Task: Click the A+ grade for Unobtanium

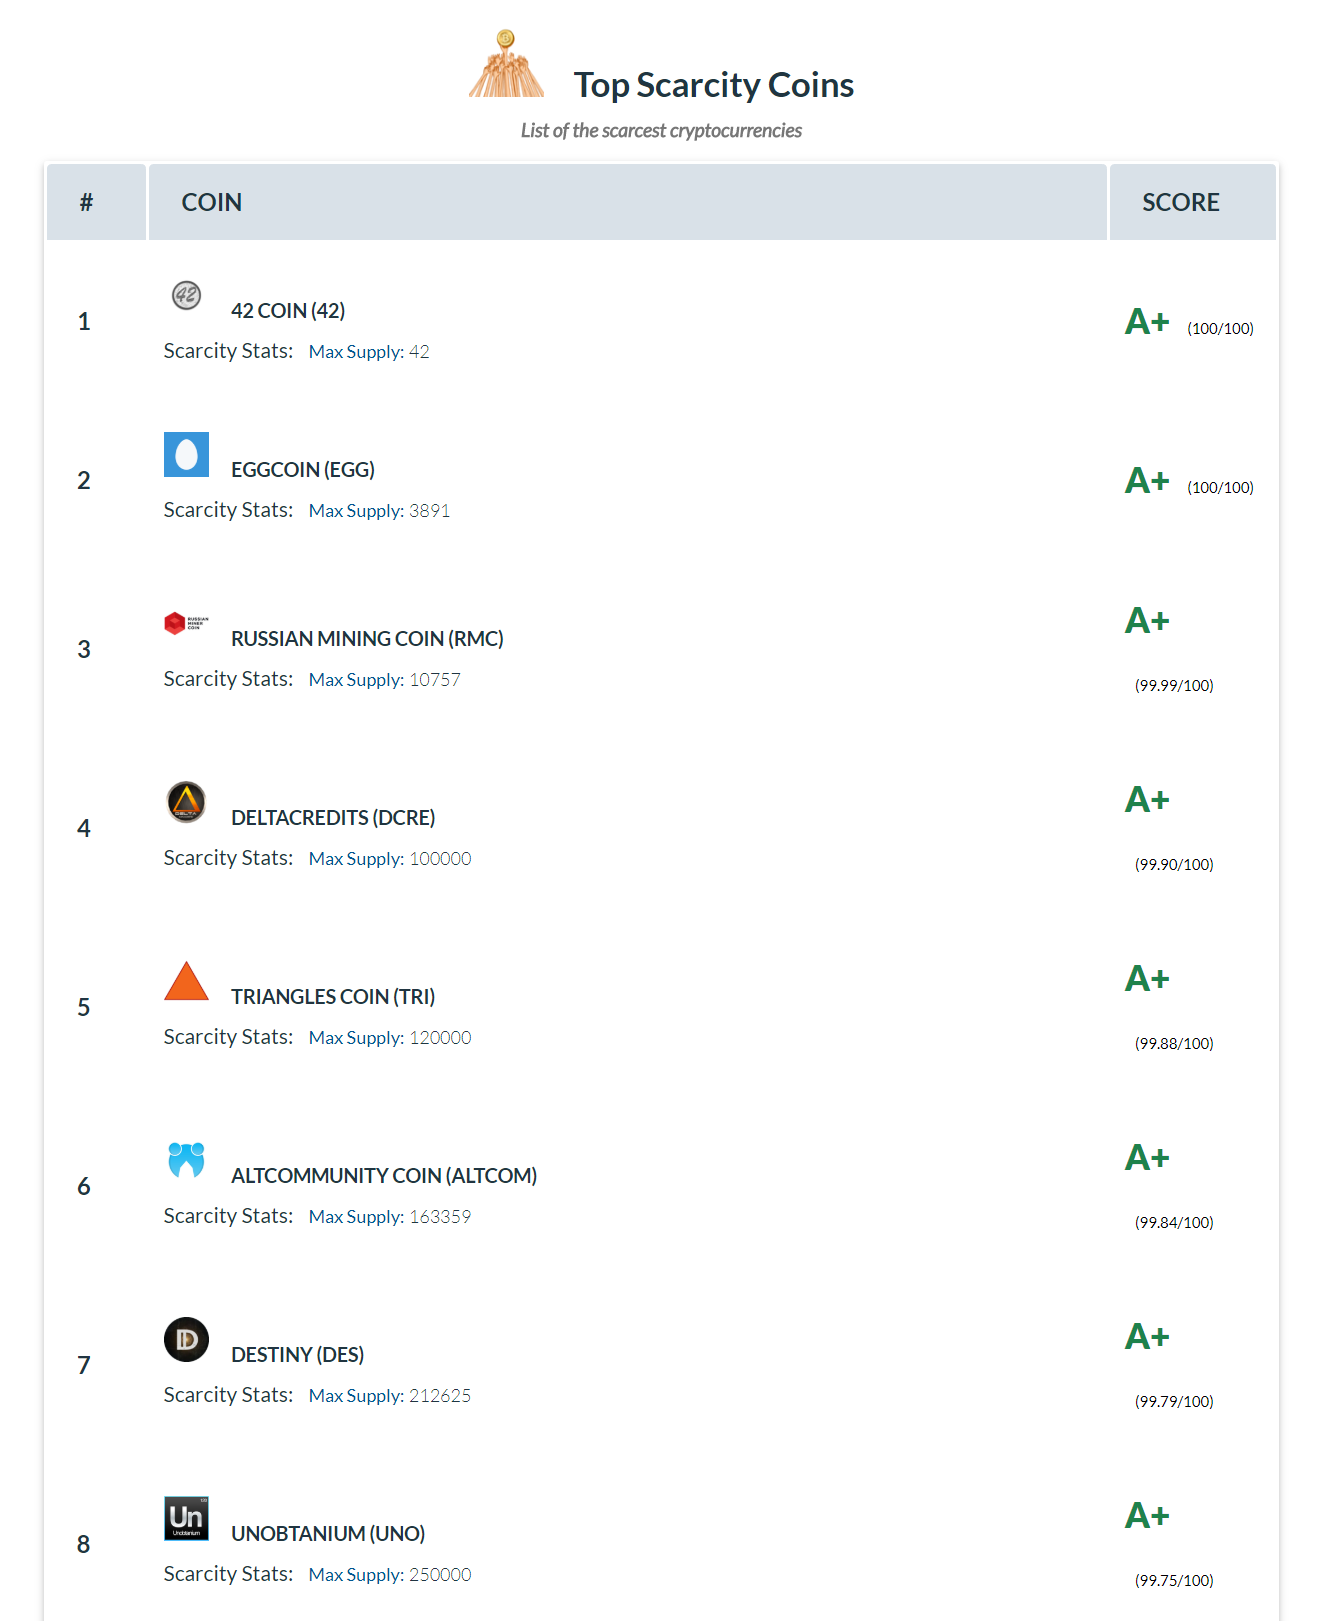Action: pos(1147,1516)
